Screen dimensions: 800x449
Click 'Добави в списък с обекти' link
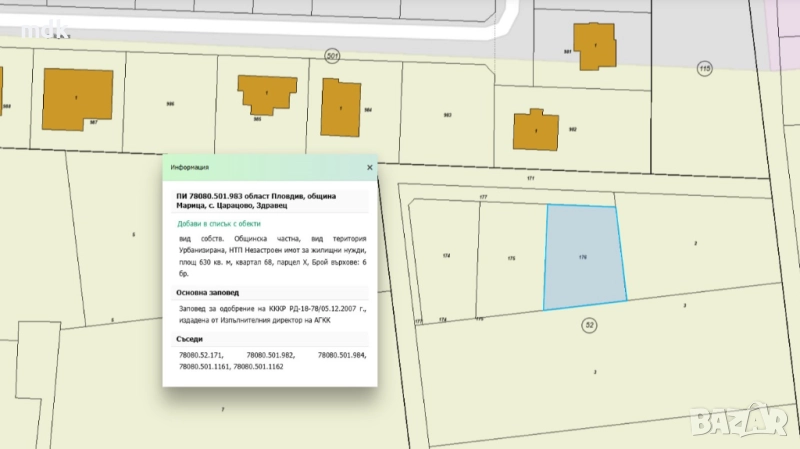click(219, 224)
